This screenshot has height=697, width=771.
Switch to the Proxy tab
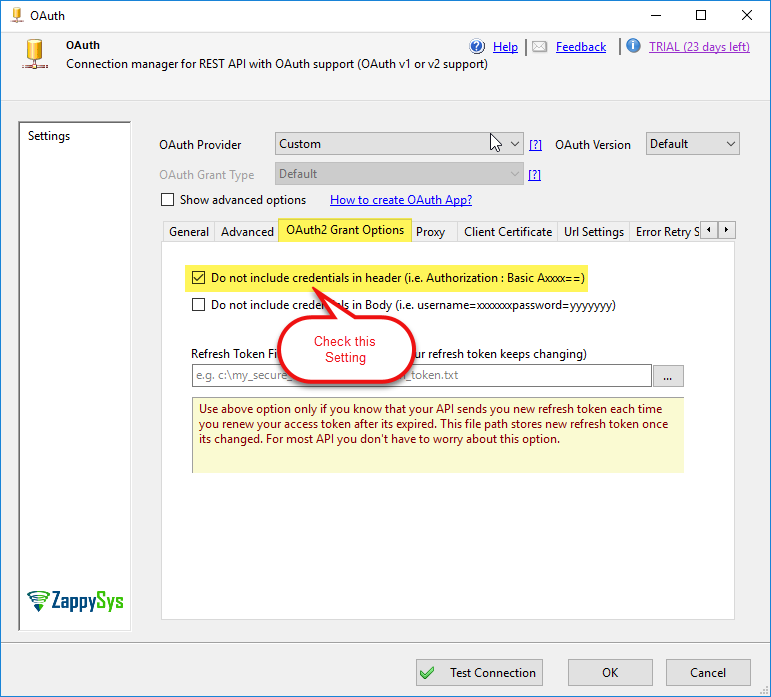click(430, 231)
